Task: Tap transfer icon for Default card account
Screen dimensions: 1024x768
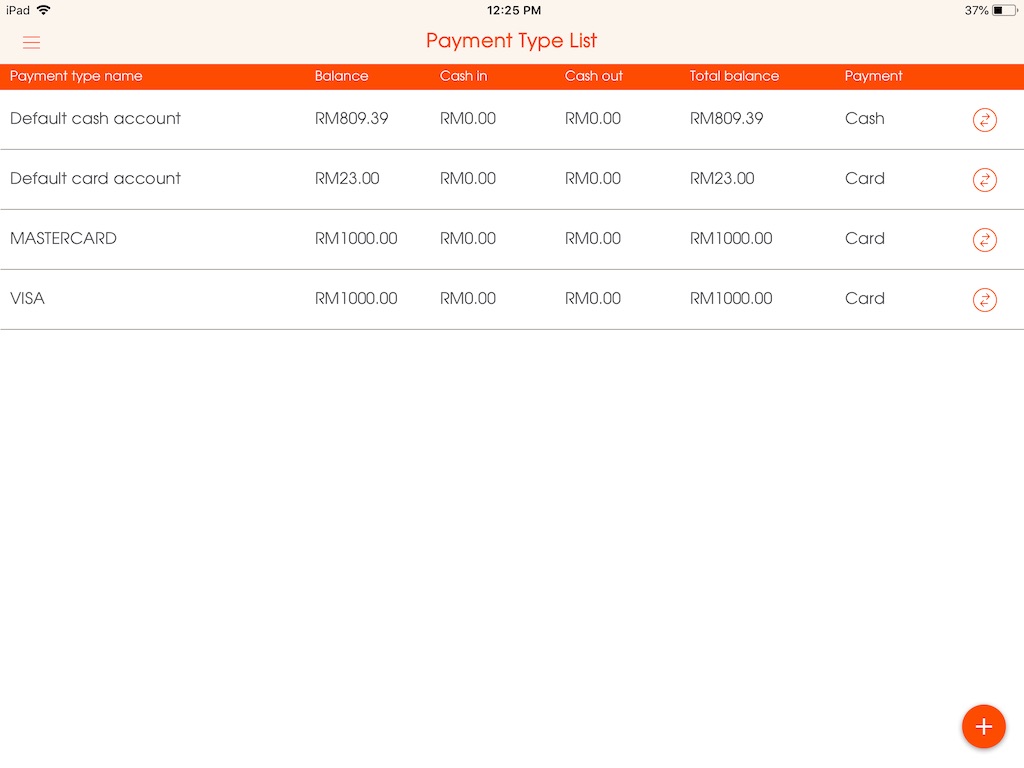Action: (984, 180)
